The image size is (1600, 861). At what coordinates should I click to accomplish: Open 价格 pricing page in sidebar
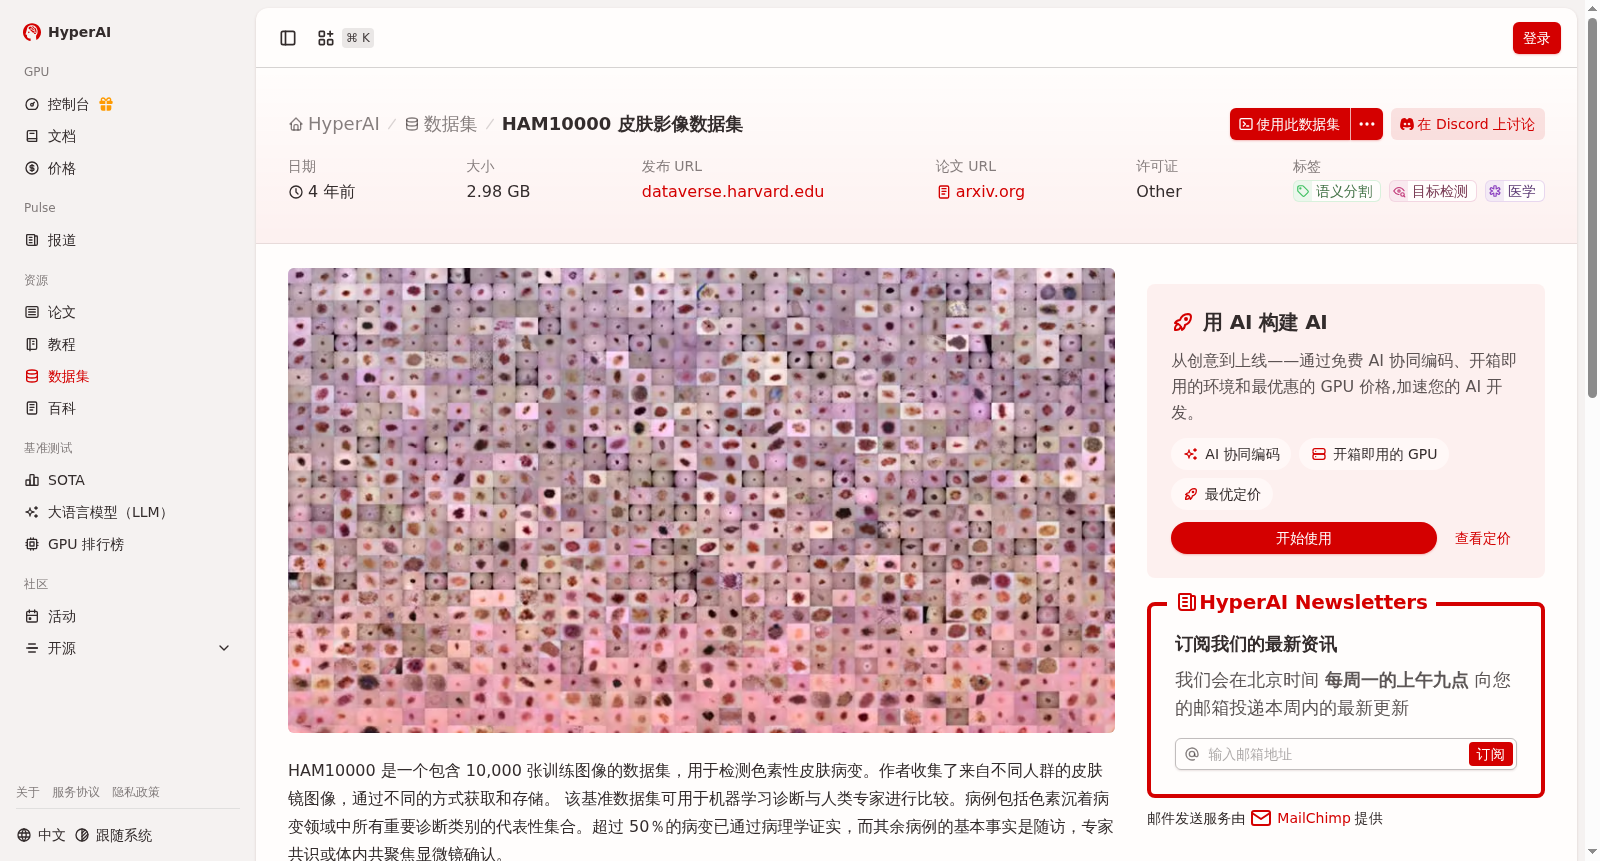(62, 168)
